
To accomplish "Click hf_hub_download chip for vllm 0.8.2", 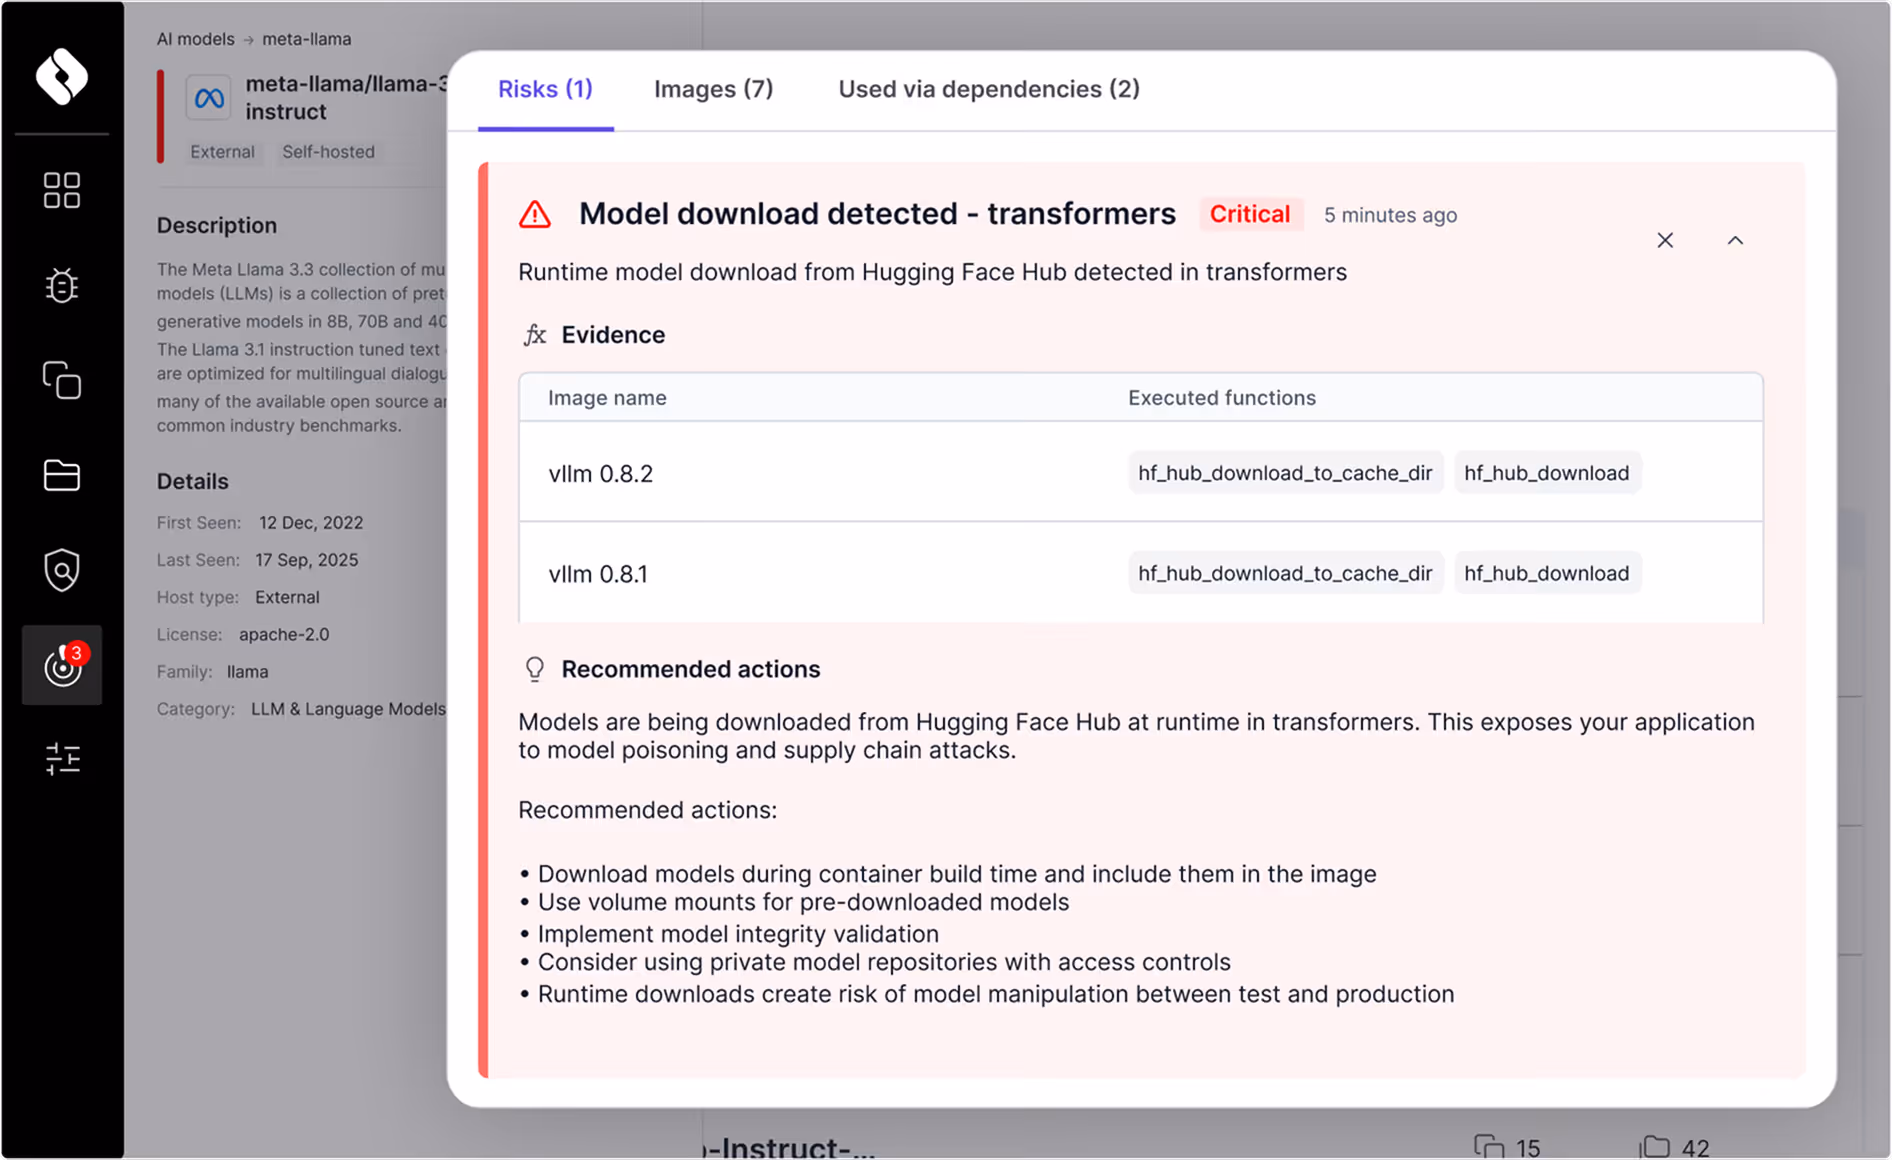I will coord(1546,473).
